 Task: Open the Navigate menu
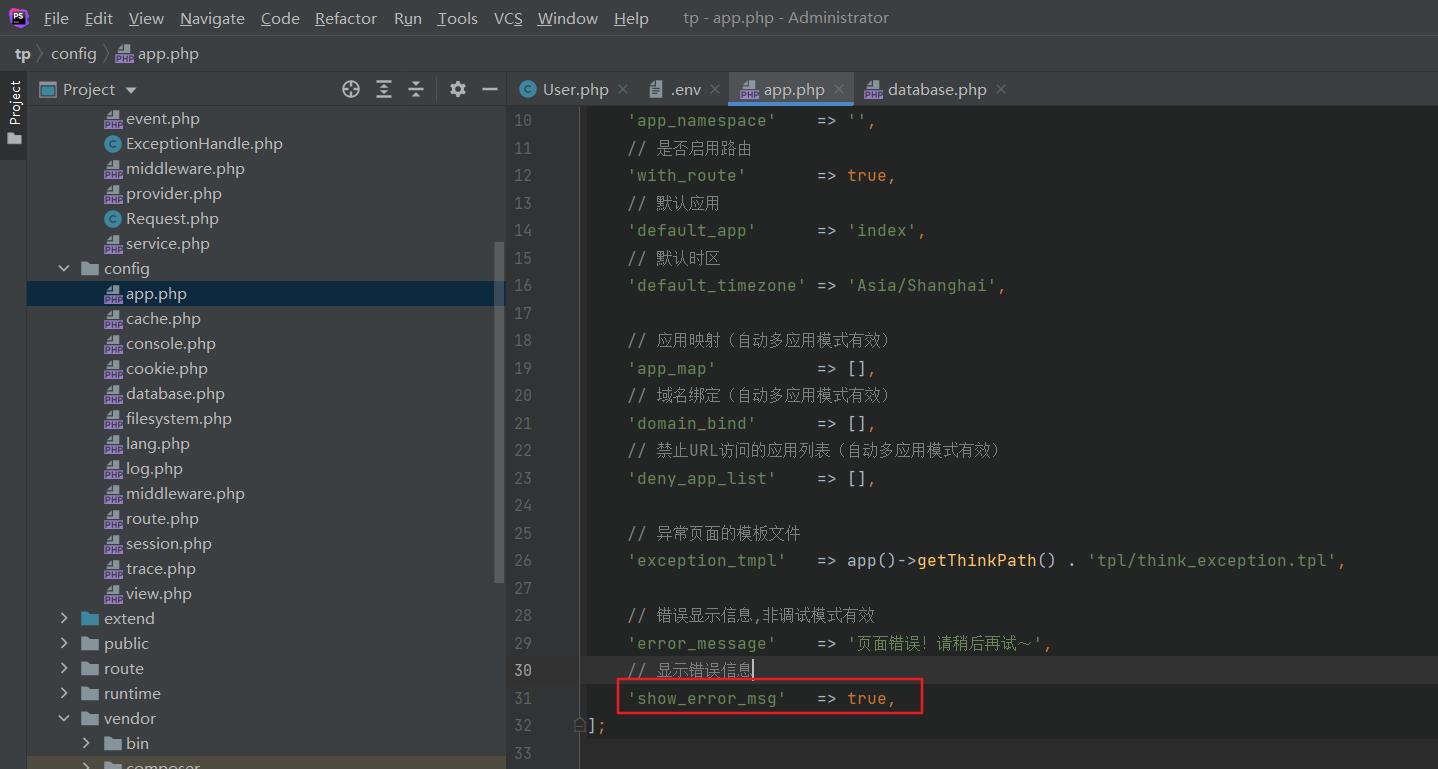pyautogui.click(x=212, y=18)
